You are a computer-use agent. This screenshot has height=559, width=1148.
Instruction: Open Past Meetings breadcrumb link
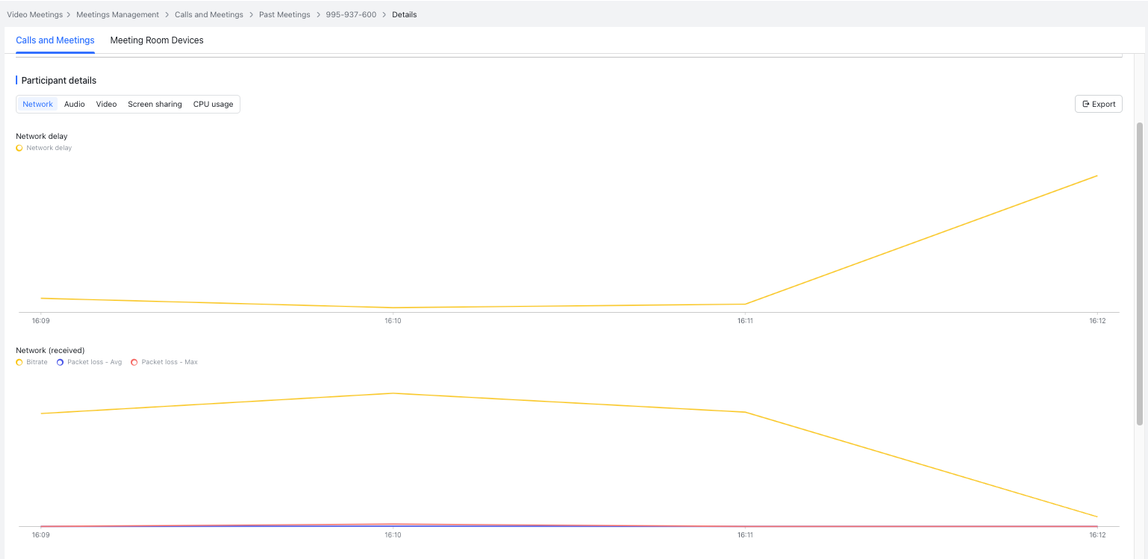284,15
